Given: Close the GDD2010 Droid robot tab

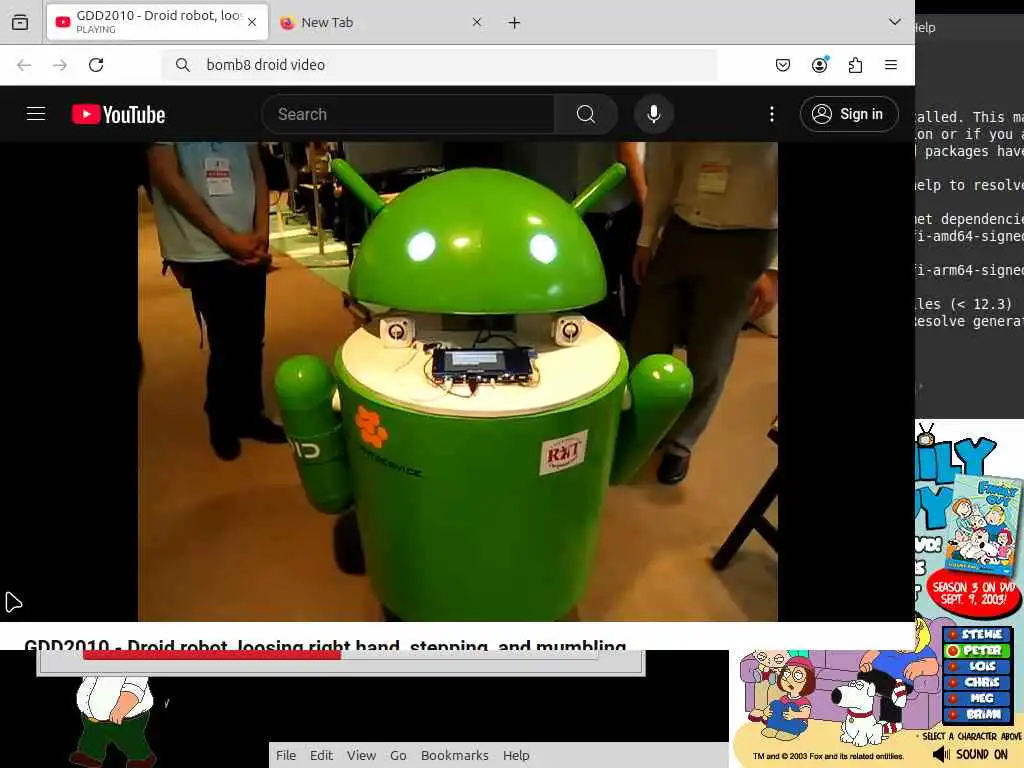Looking at the screenshot, I should pos(252,22).
